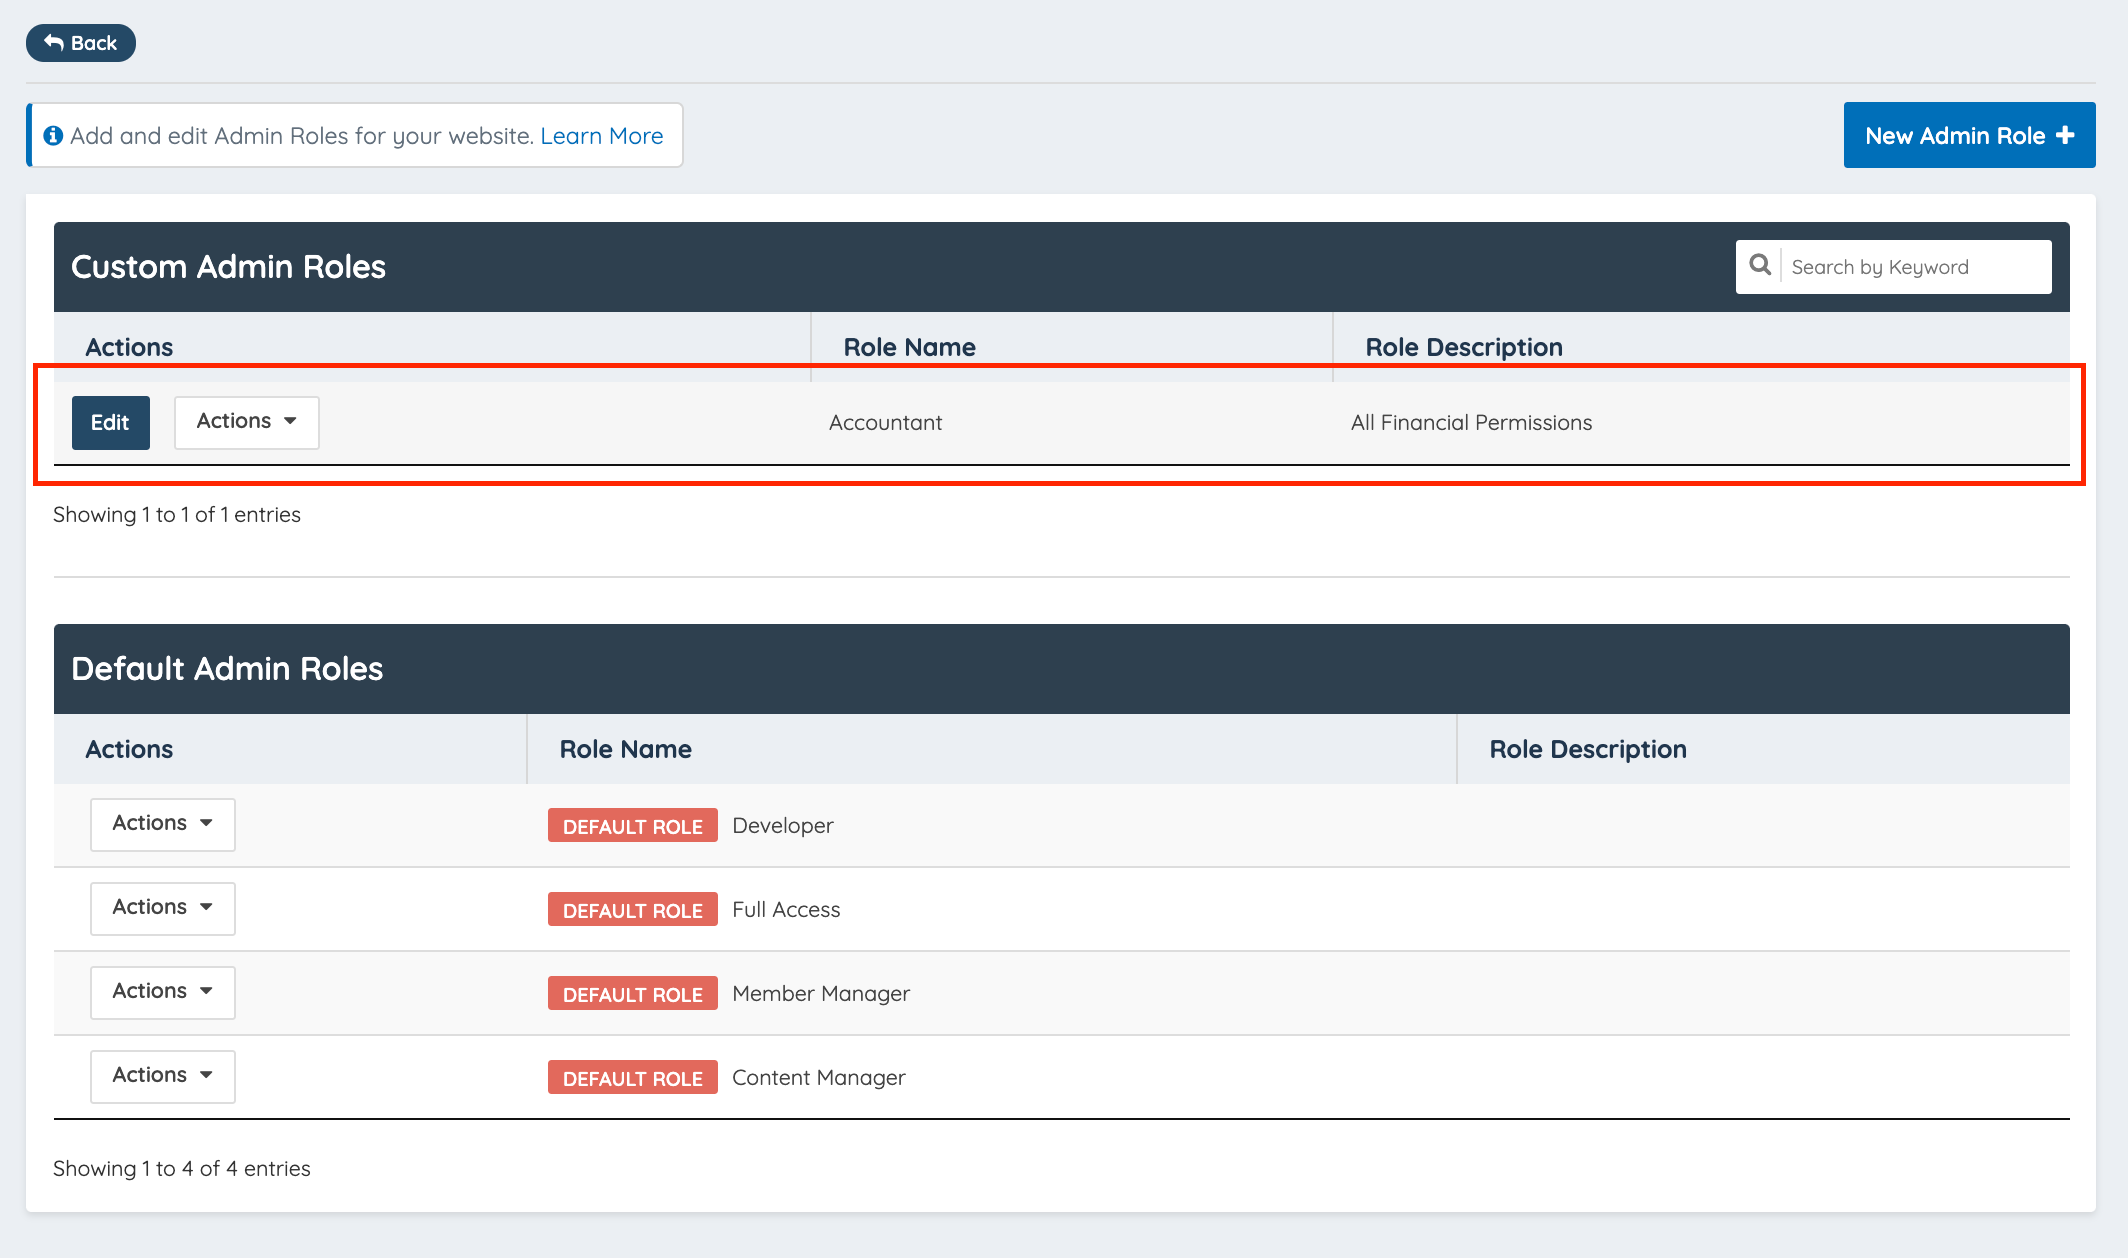Click New Admin Role button
Image resolution: width=2128 pixels, height=1258 pixels.
coord(1968,136)
